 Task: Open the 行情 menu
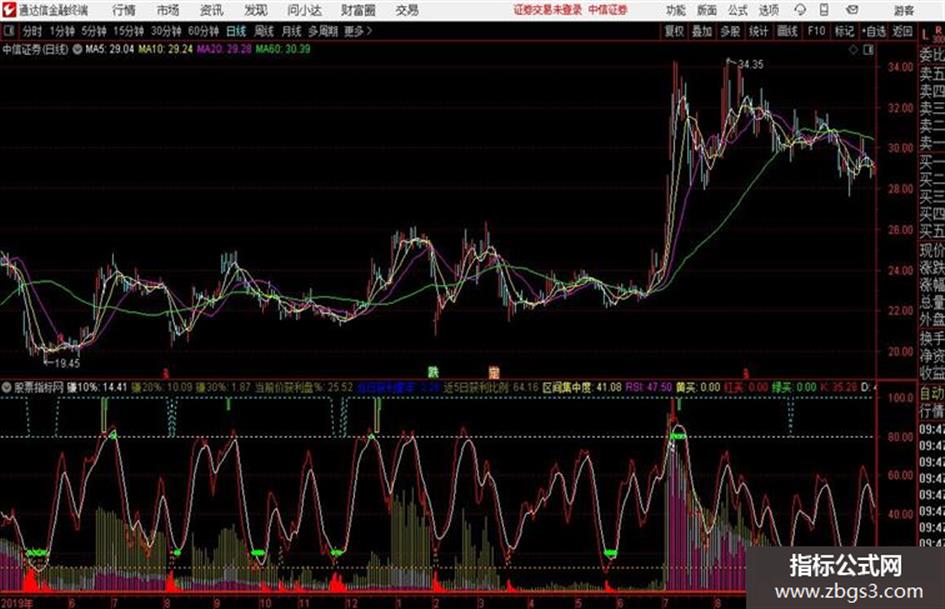(x=124, y=10)
